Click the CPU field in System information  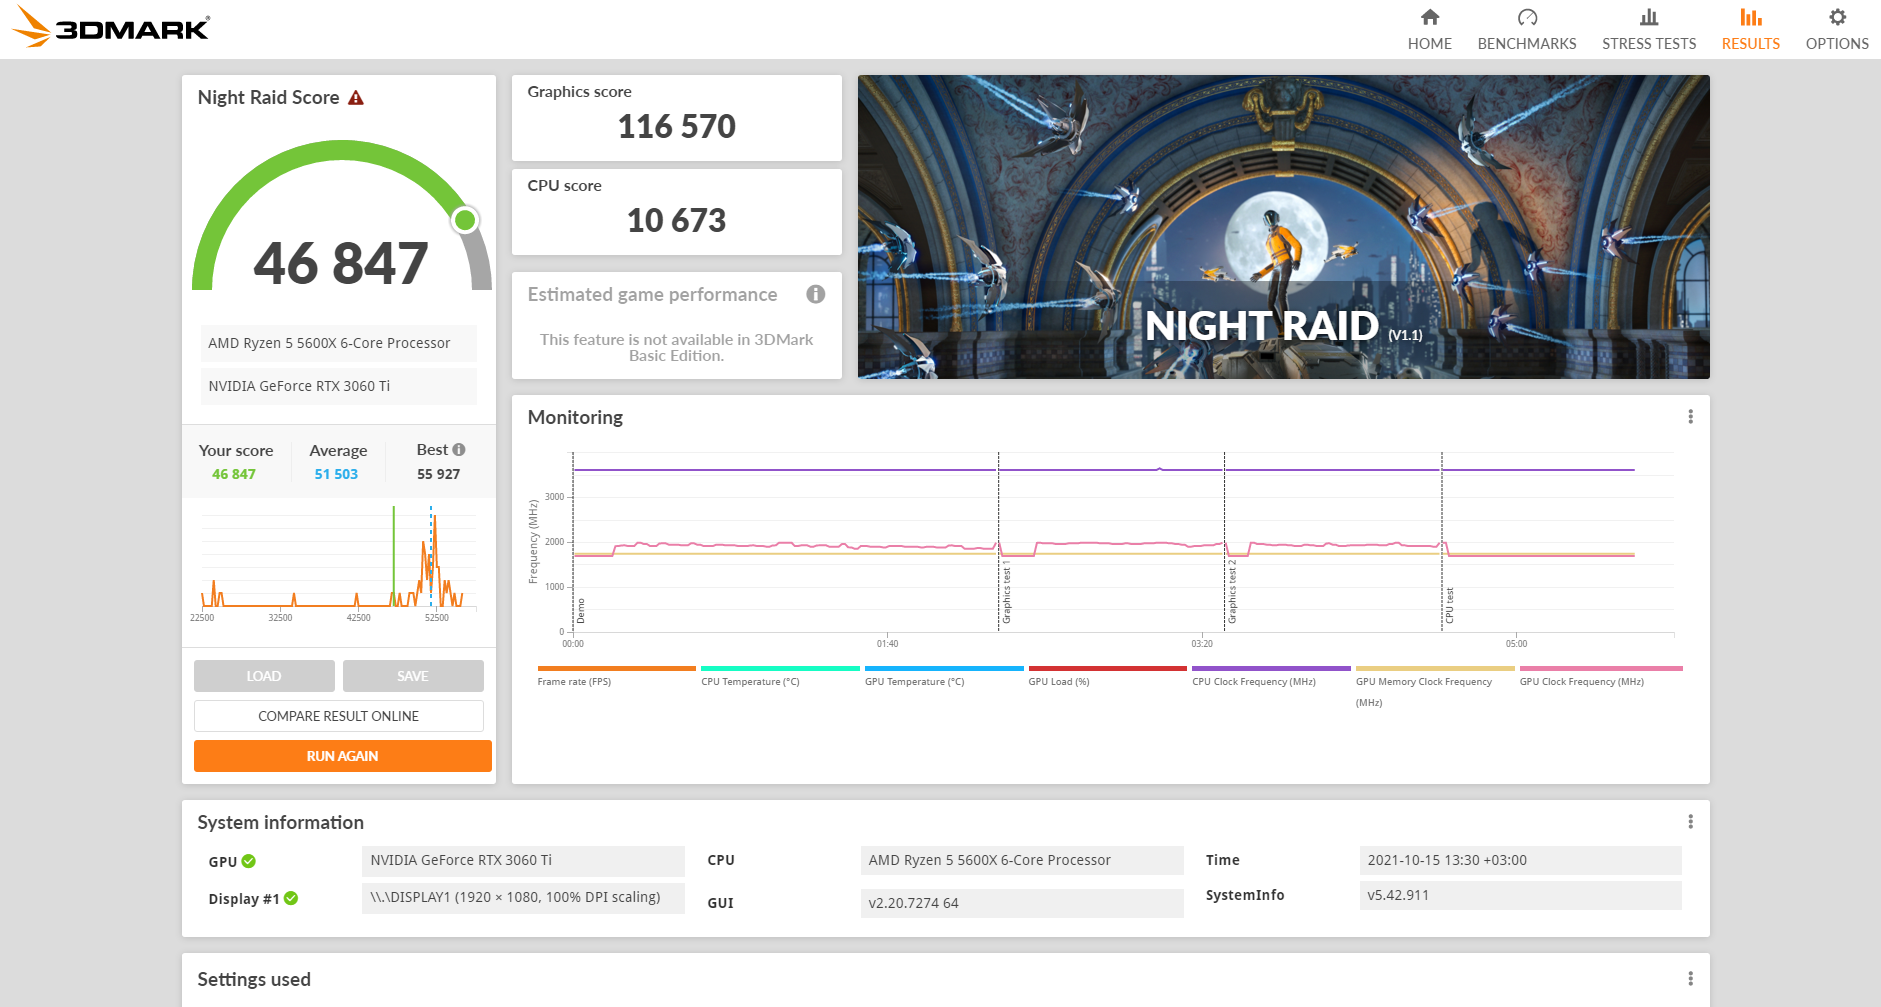[x=1022, y=860]
